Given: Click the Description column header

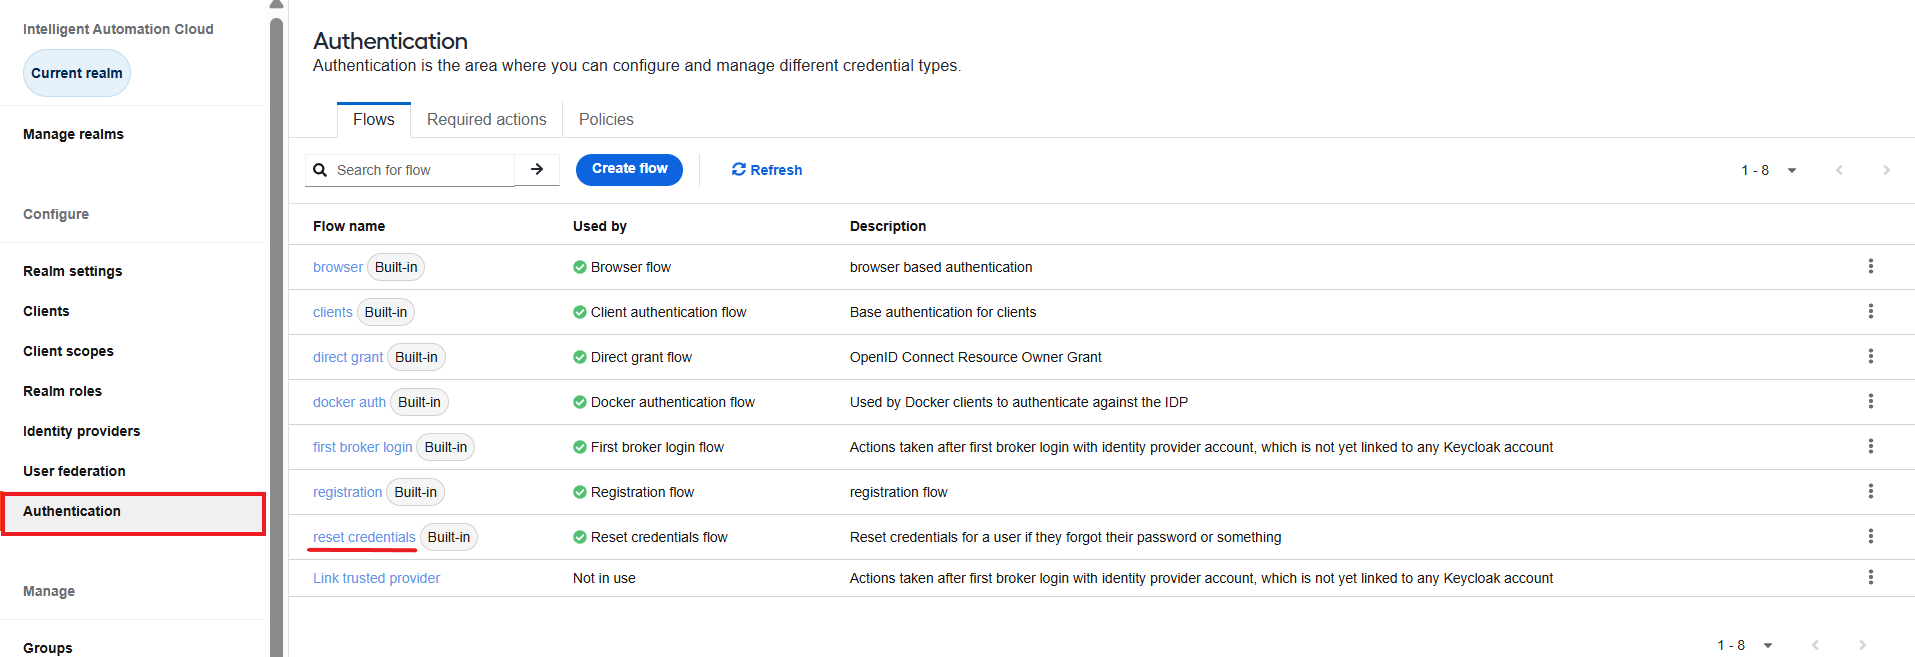Looking at the screenshot, I should [888, 226].
